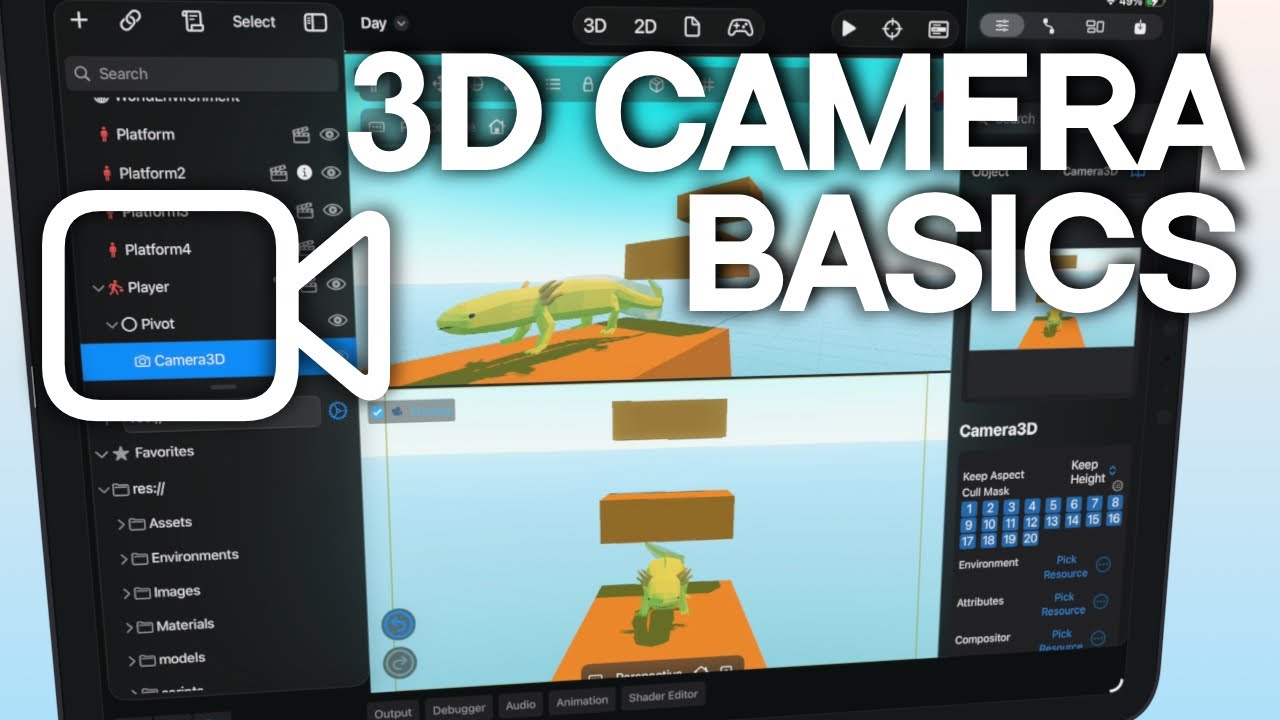Pick Resource for Attributes
1280x720 pixels.
tap(1063, 603)
